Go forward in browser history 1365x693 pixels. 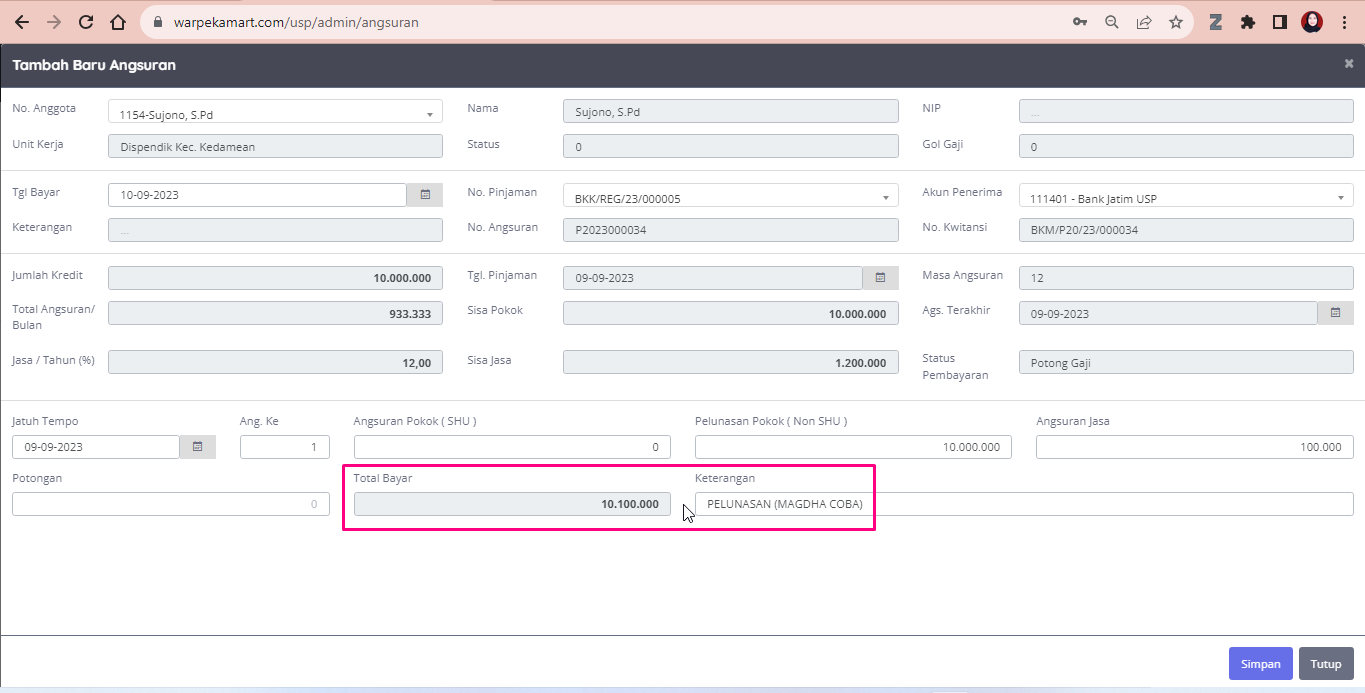click(54, 22)
